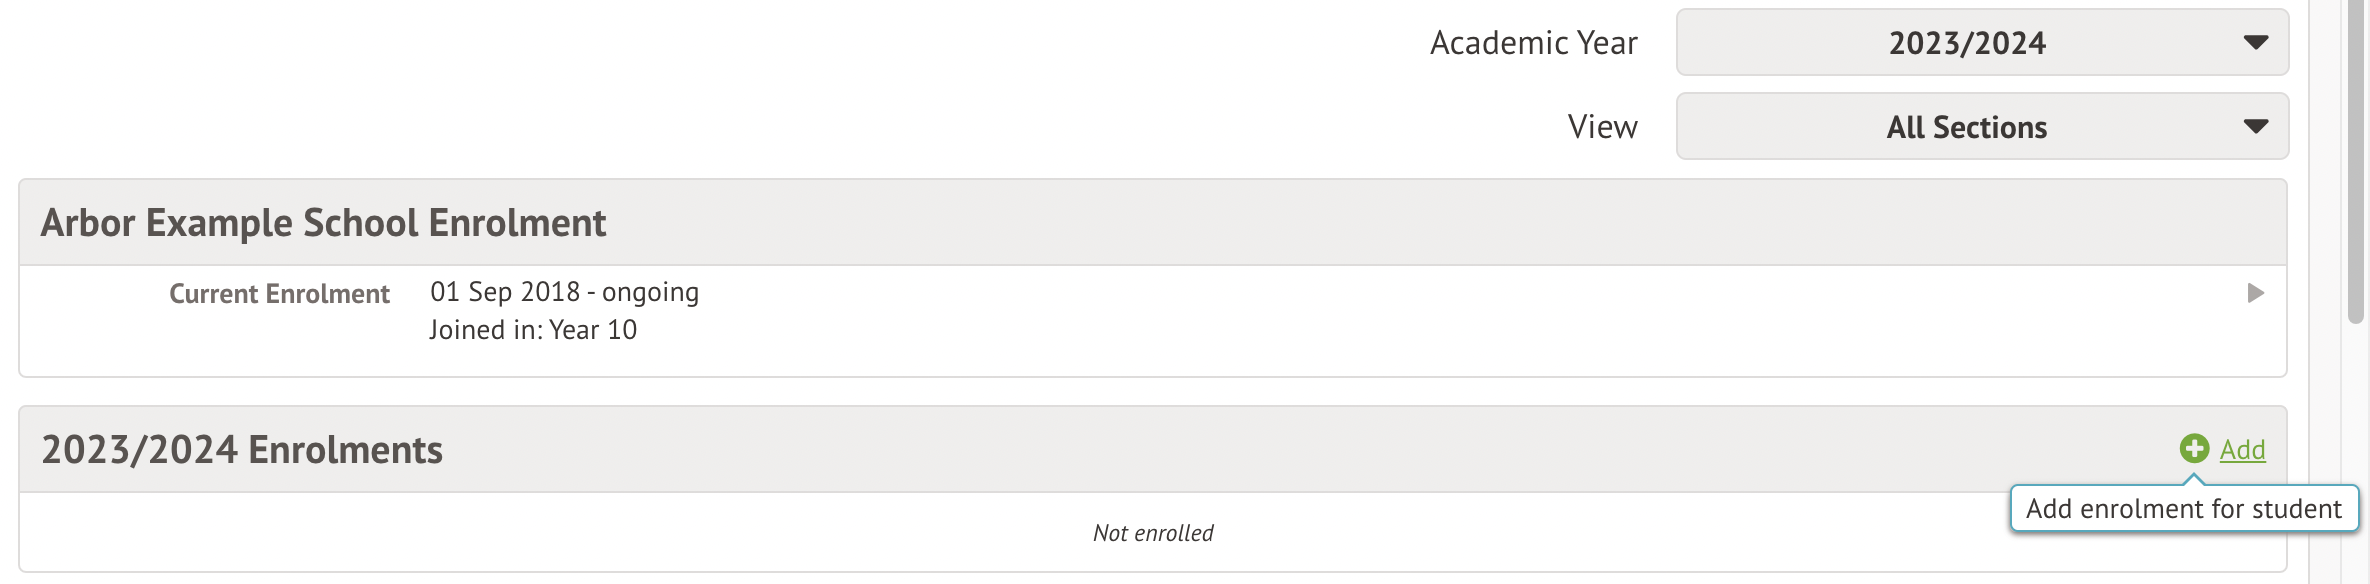
Task: Click the 2023/2024 Enrolments section header
Action: tap(242, 450)
